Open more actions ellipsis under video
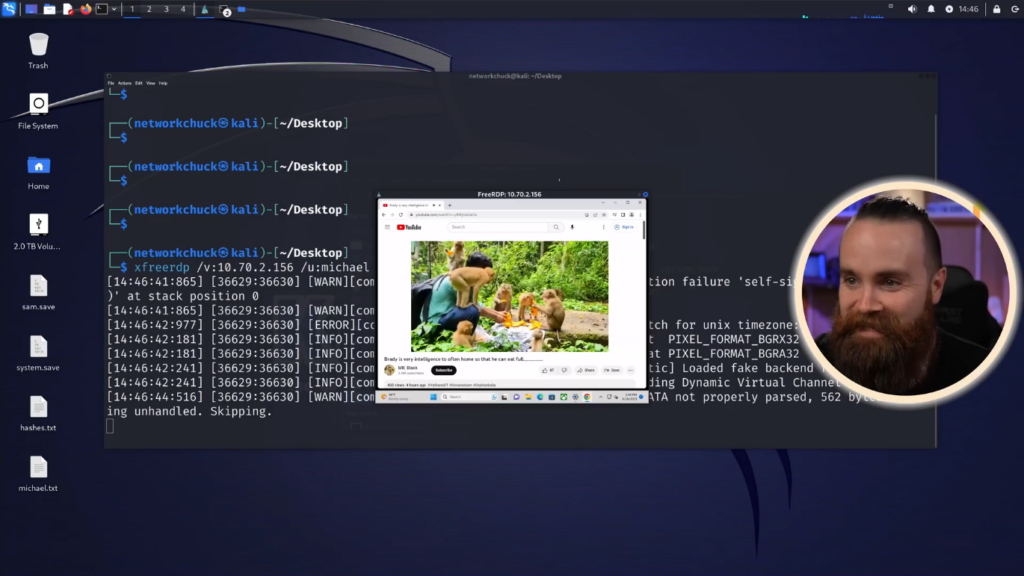The image size is (1024, 576). (630, 370)
